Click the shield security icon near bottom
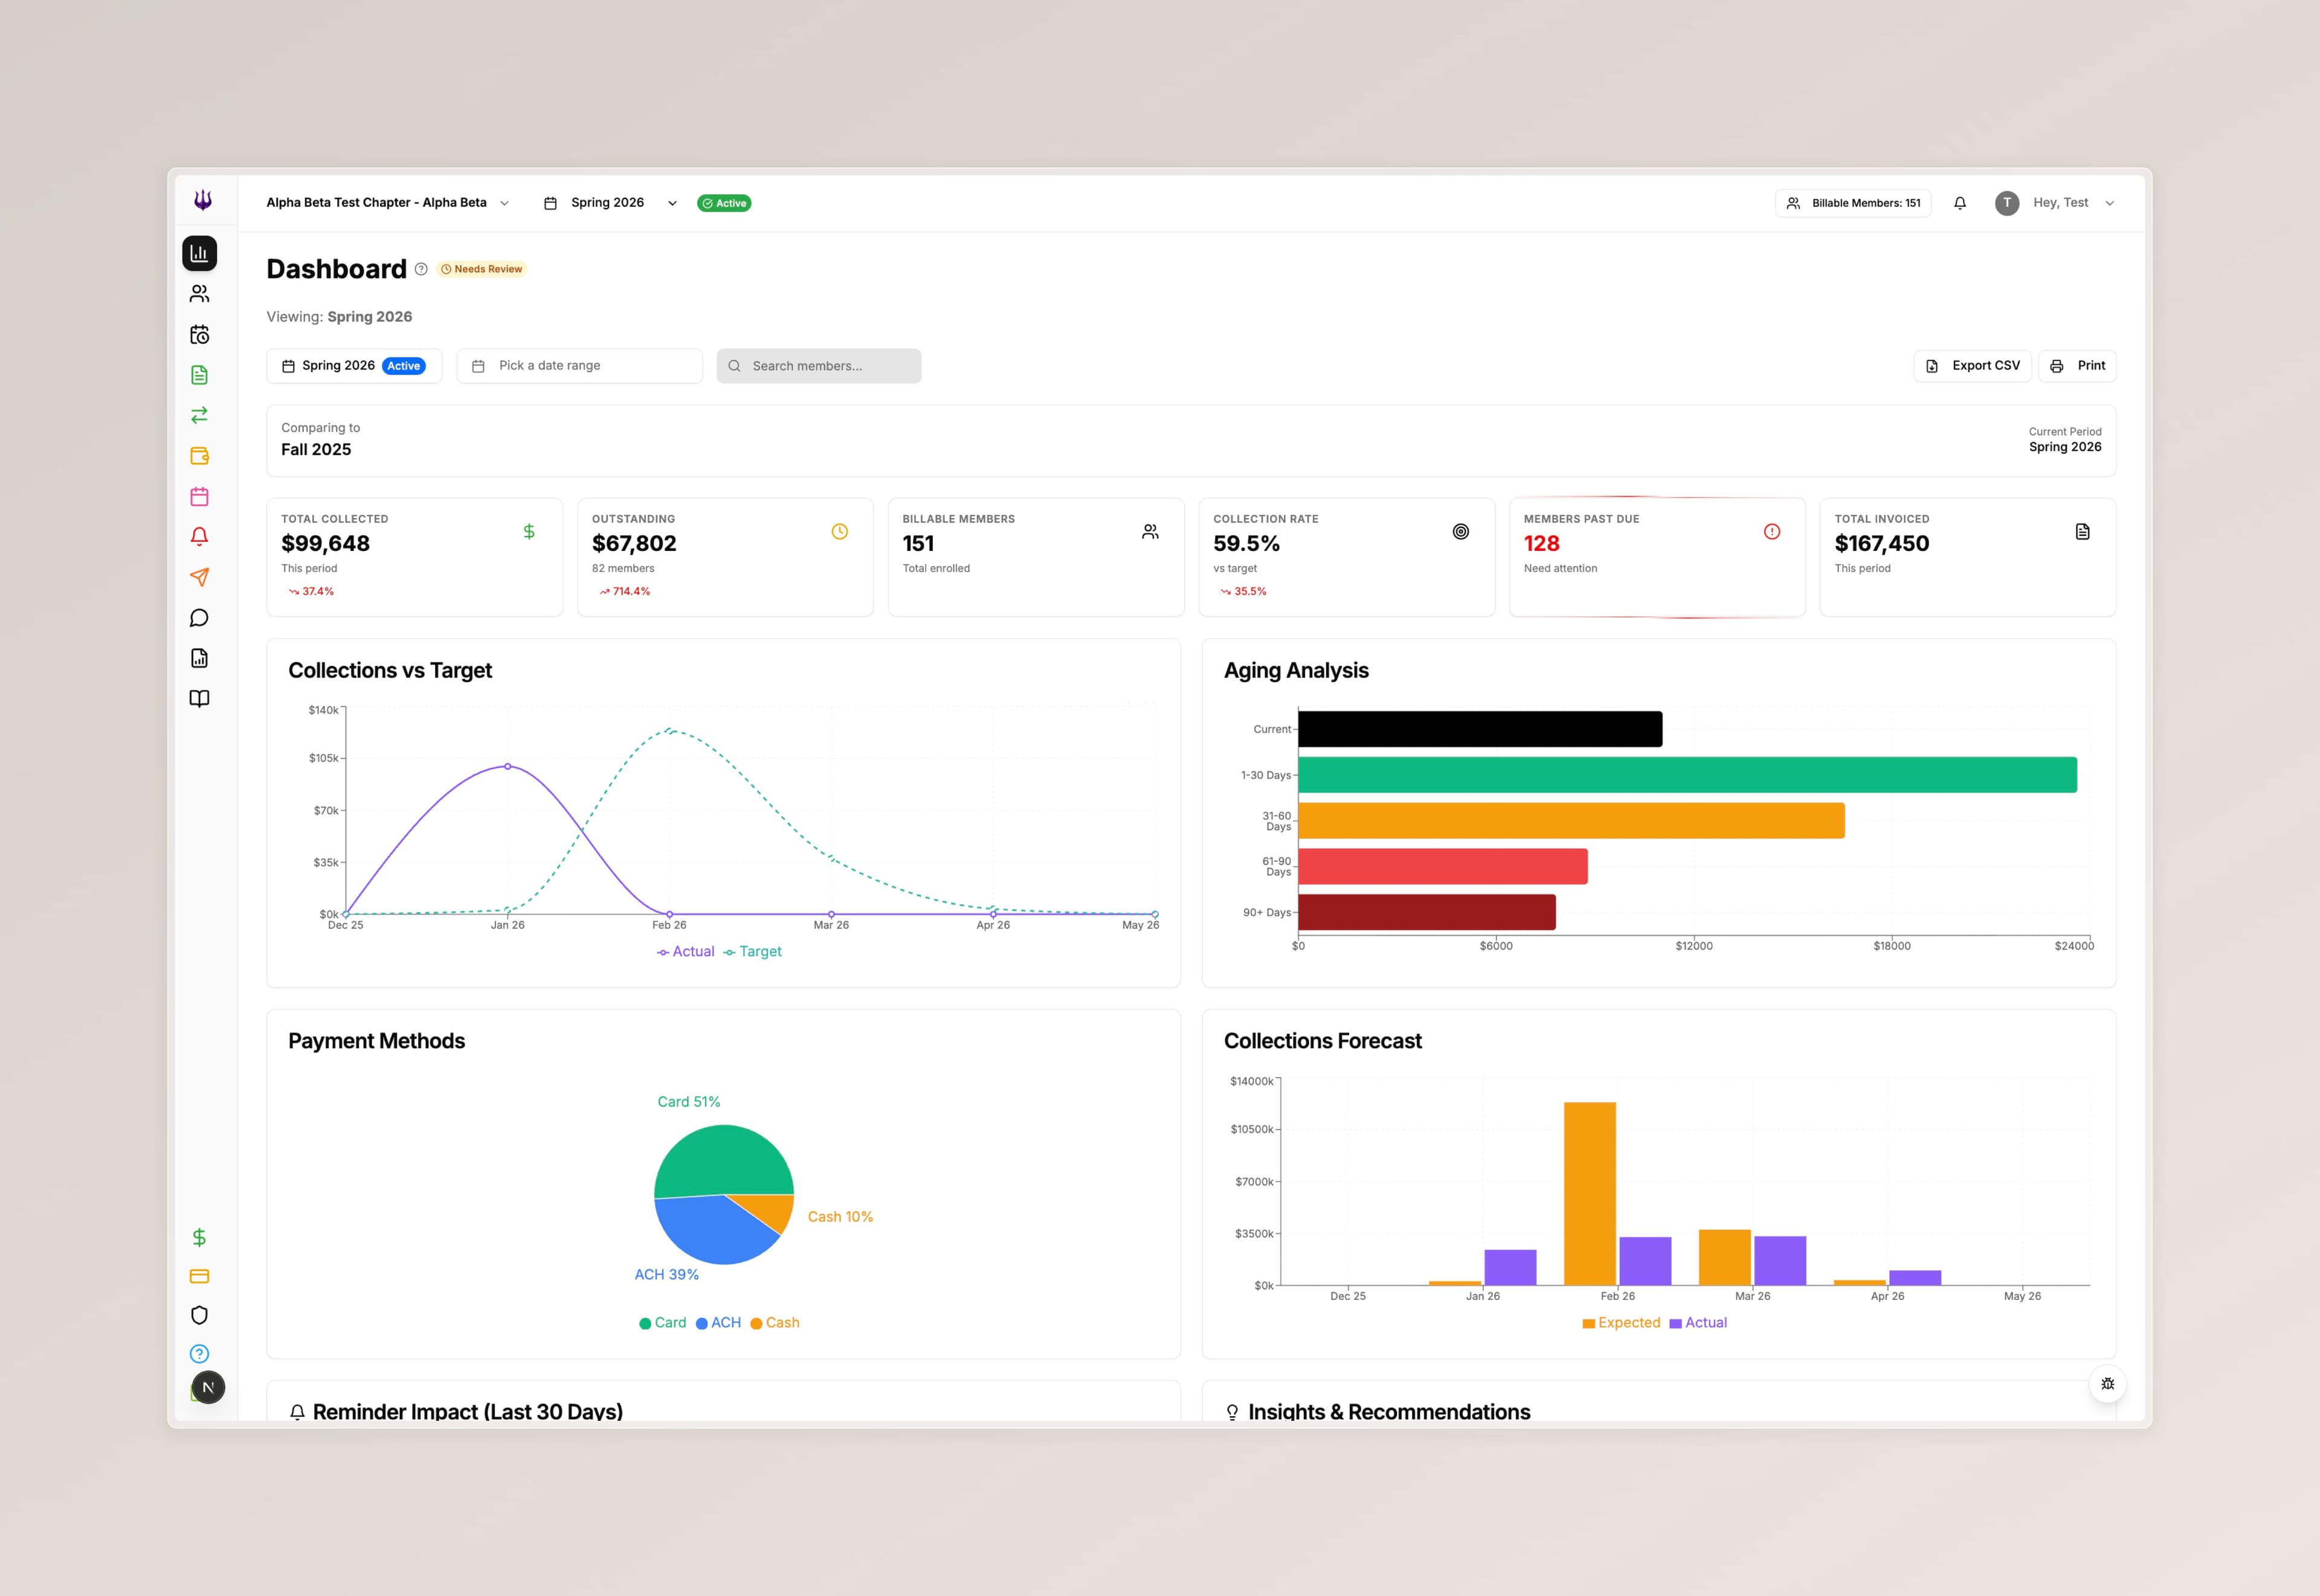Screen dimensions: 2320x1596 click(x=199, y=1315)
